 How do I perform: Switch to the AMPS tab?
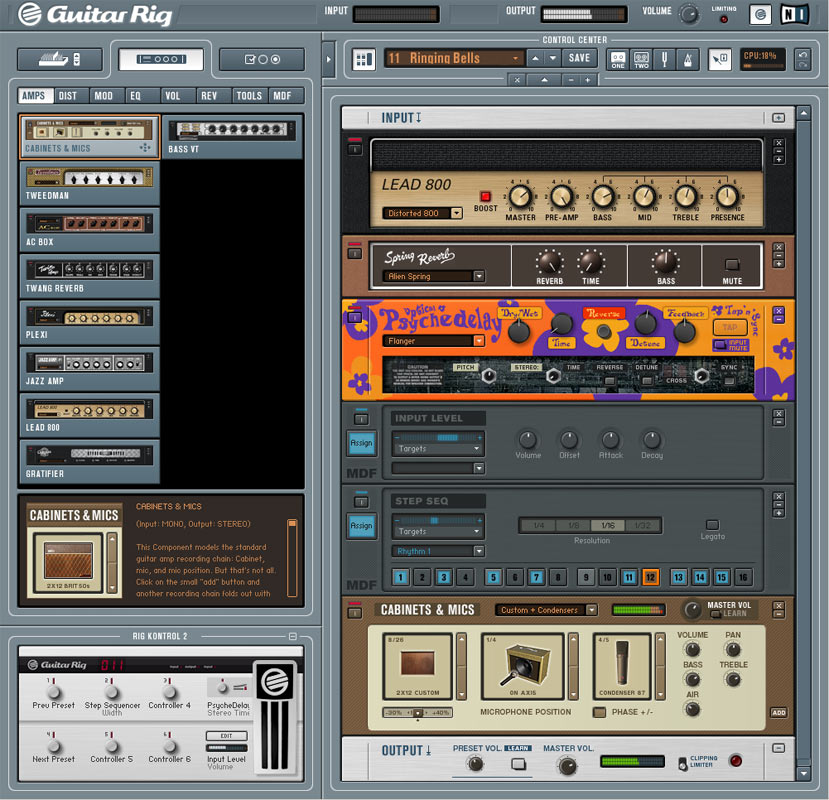click(34, 96)
